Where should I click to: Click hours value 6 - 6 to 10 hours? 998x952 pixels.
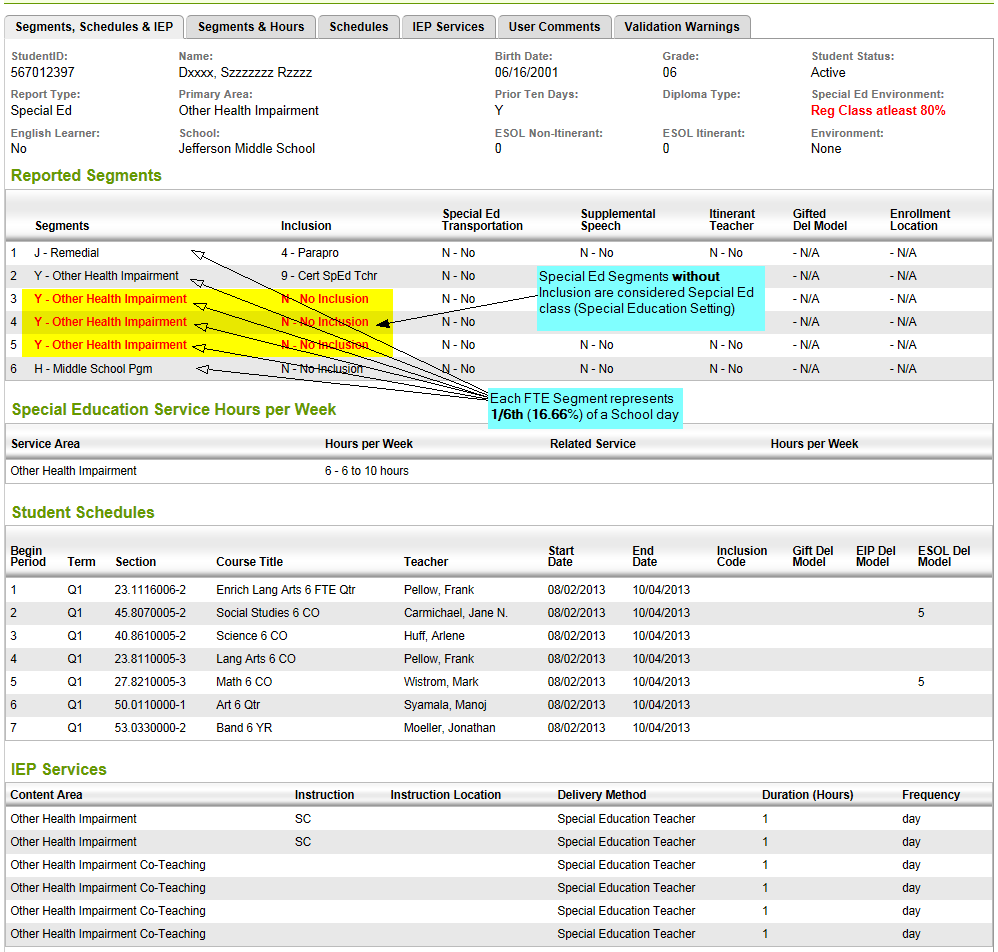[x=367, y=471]
